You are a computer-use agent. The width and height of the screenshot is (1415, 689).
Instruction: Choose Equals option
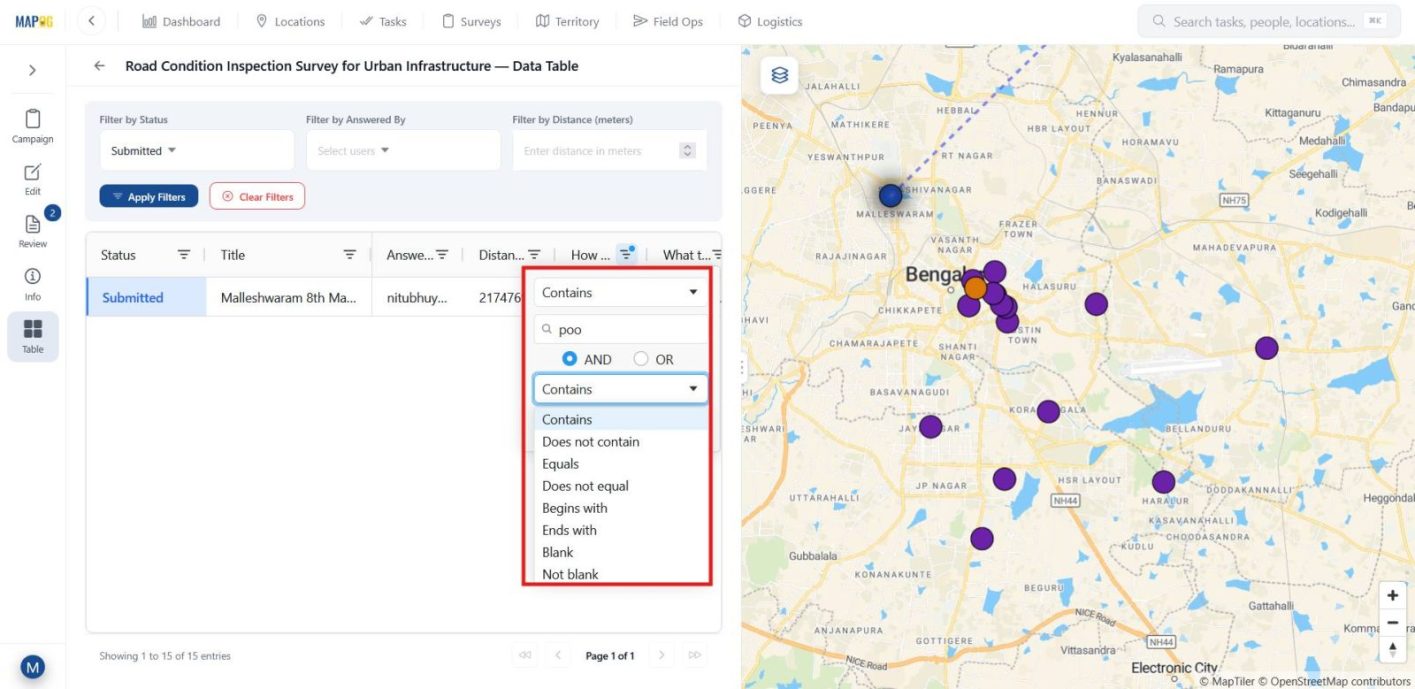click(620, 463)
